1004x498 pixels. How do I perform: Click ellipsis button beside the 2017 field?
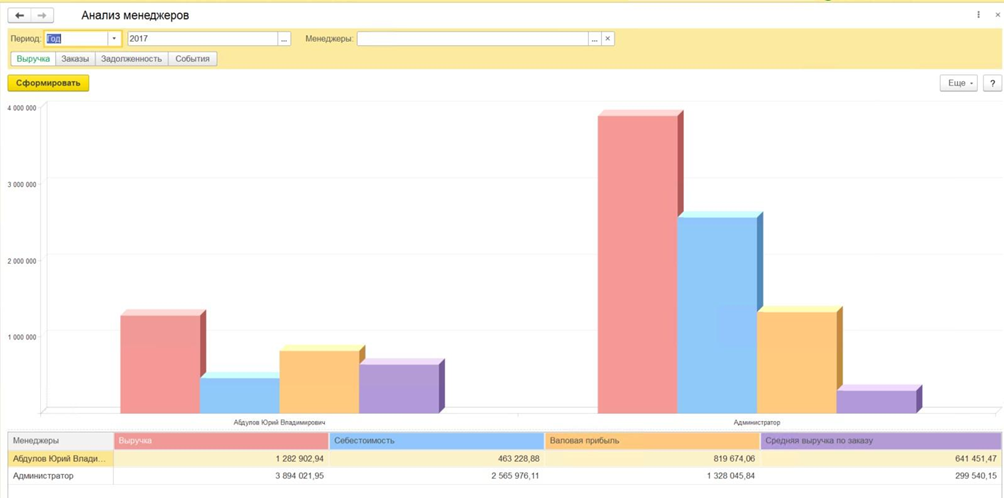click(x=285, y=39)
